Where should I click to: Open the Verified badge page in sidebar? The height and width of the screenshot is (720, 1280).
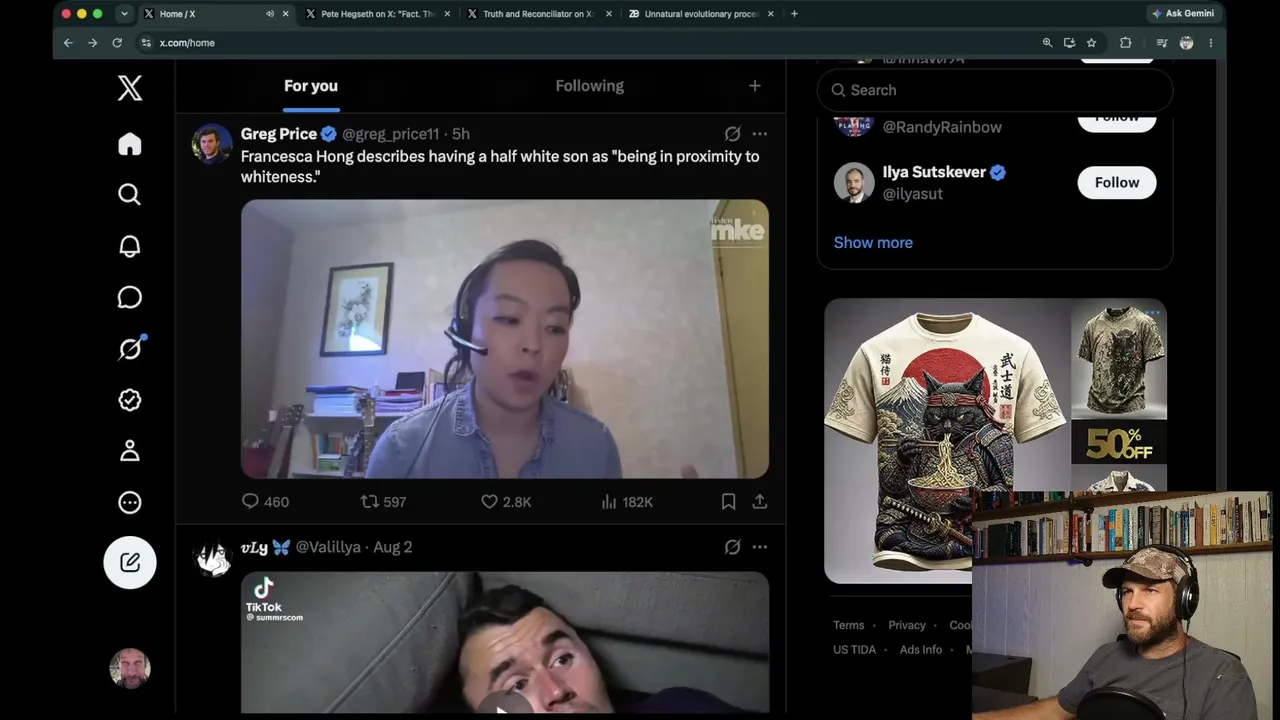130,400
